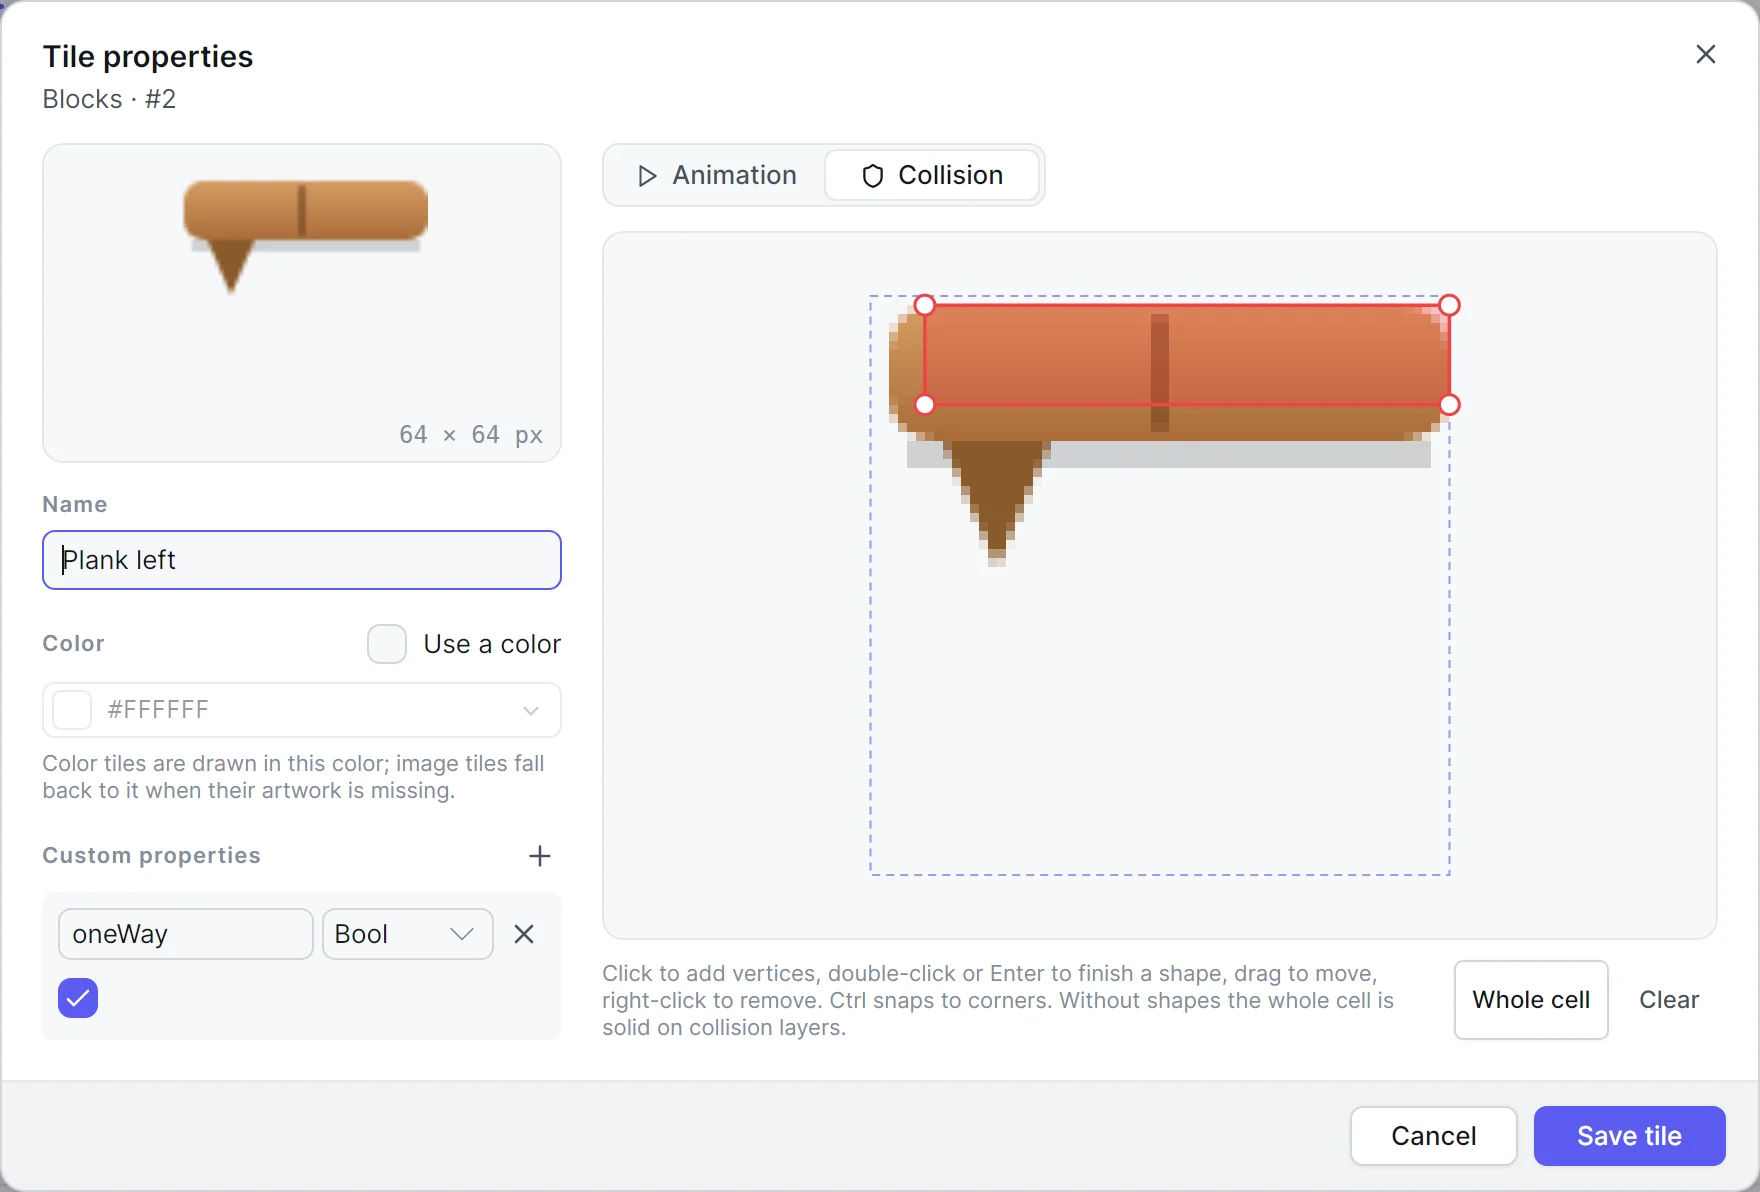Switch to the Collision tab

click(932, 175)
